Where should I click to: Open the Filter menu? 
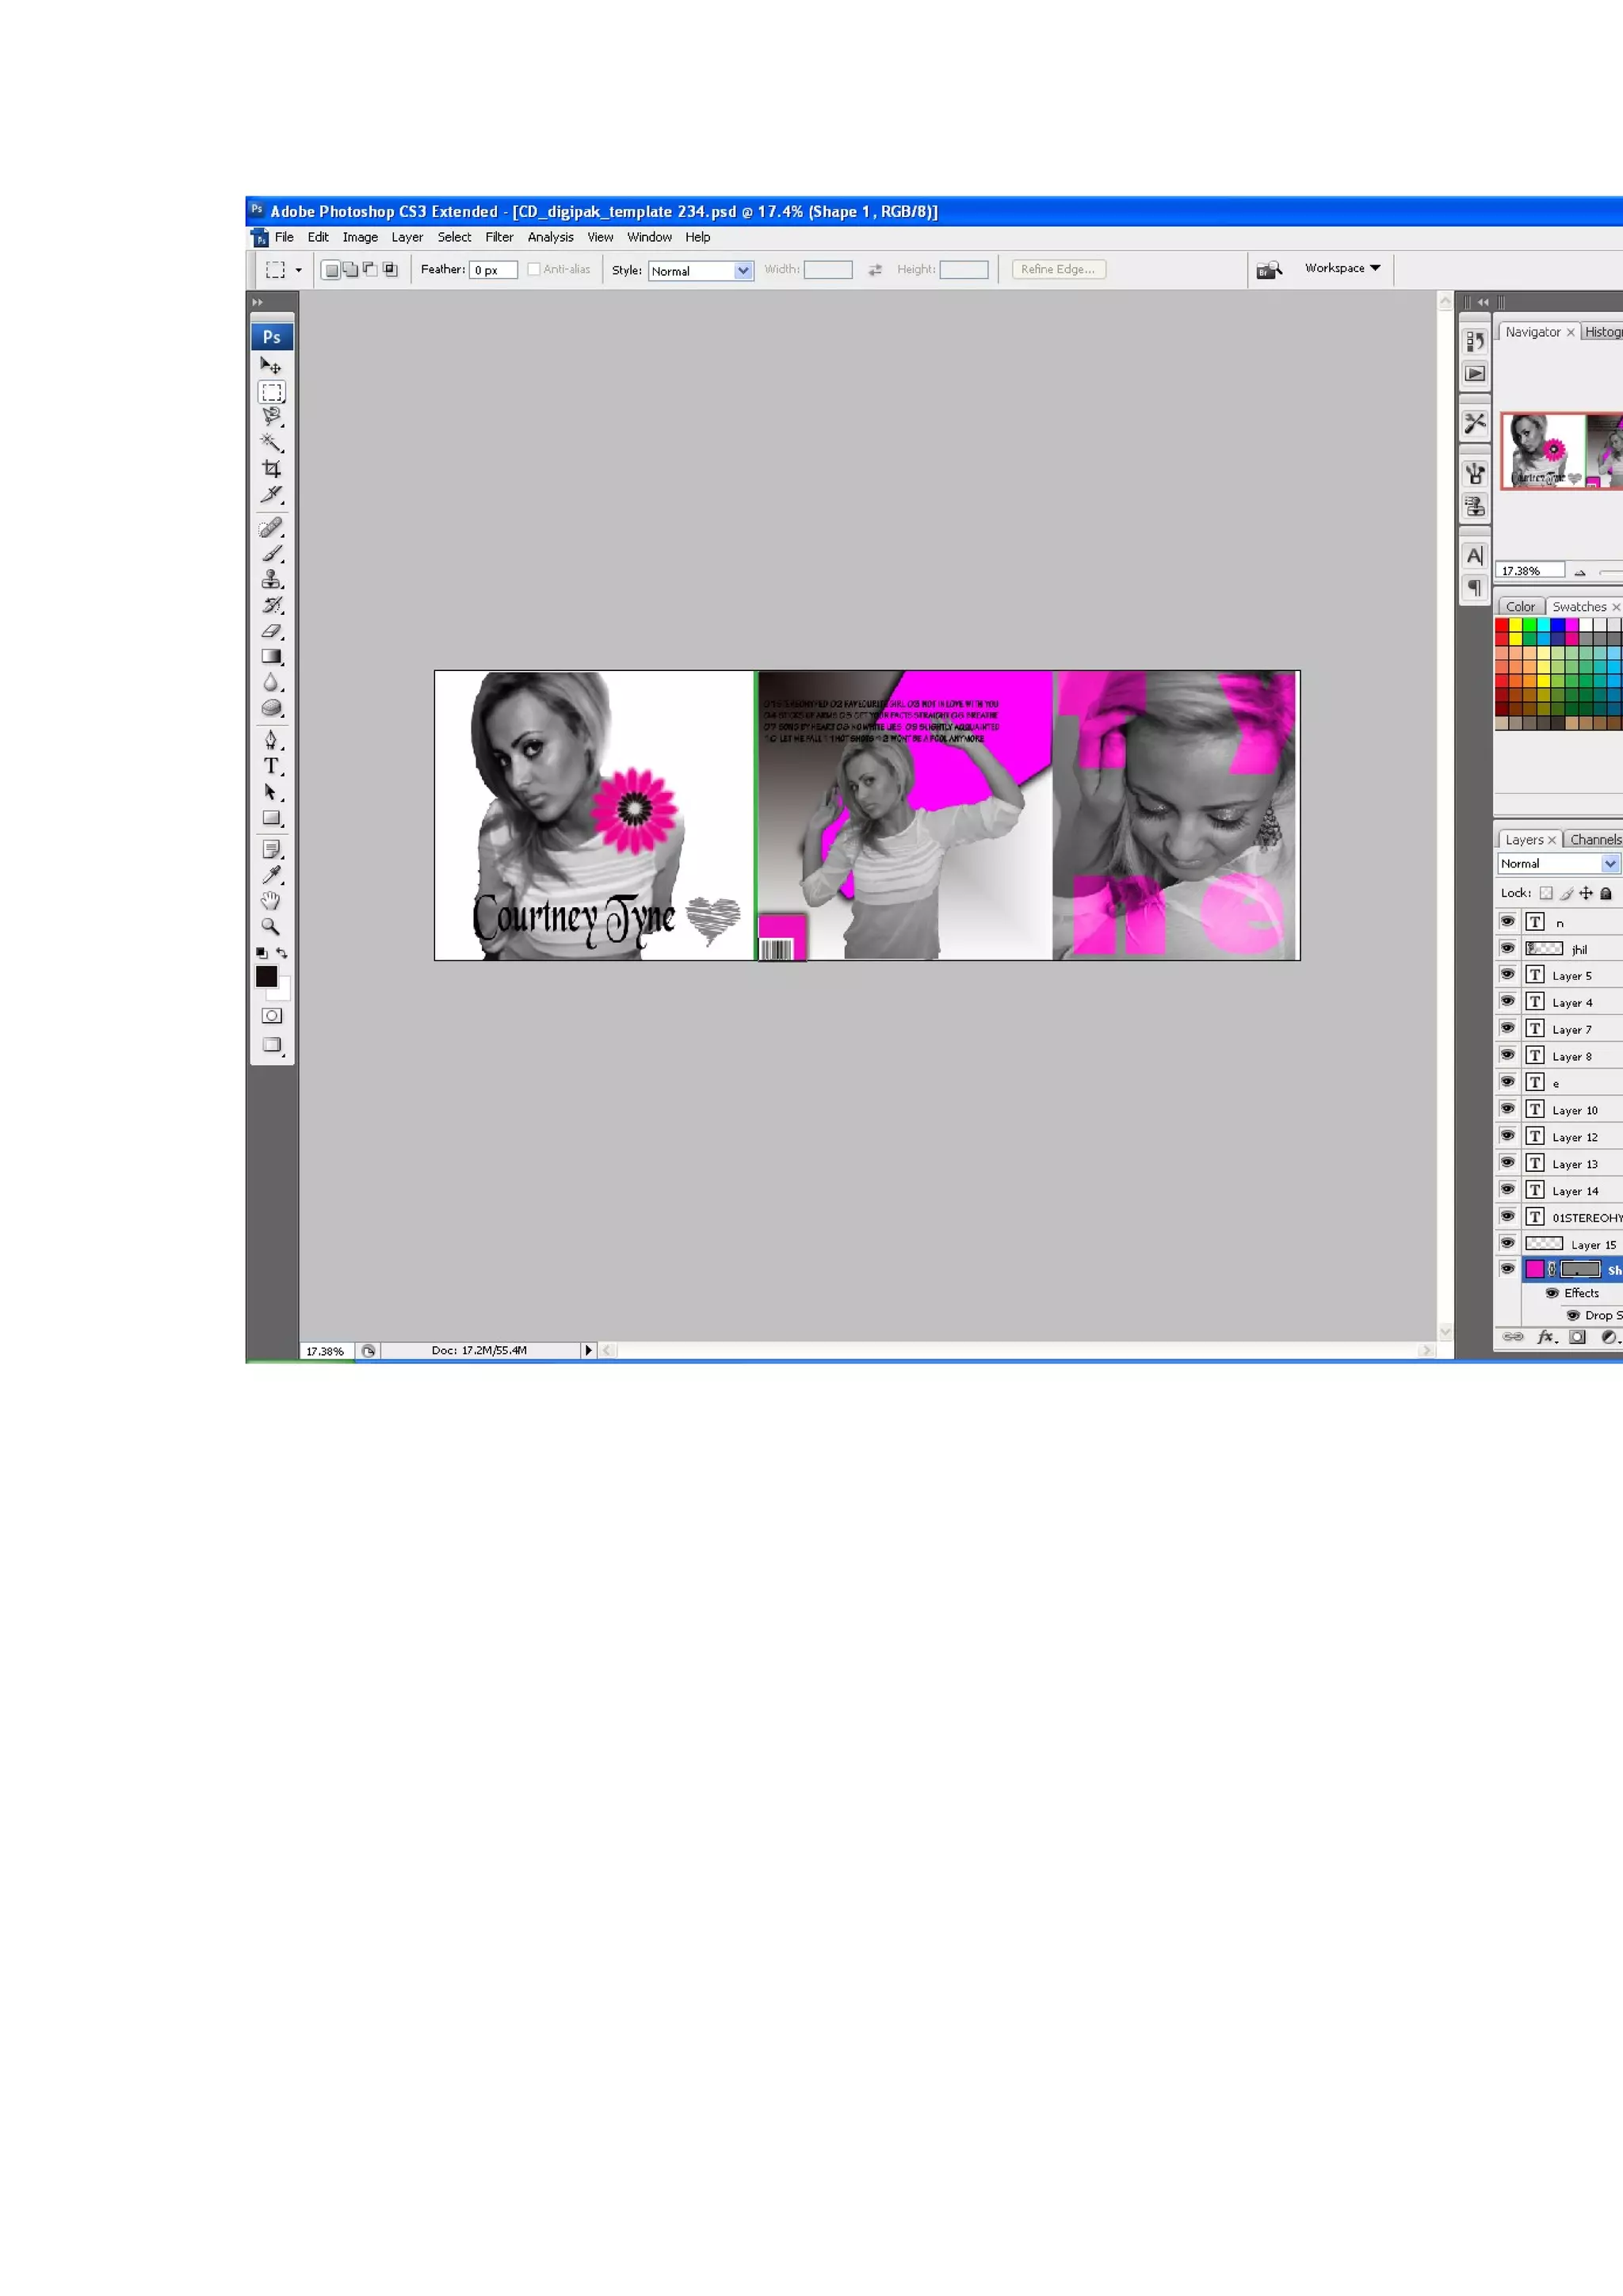click(x=499, y=237)
